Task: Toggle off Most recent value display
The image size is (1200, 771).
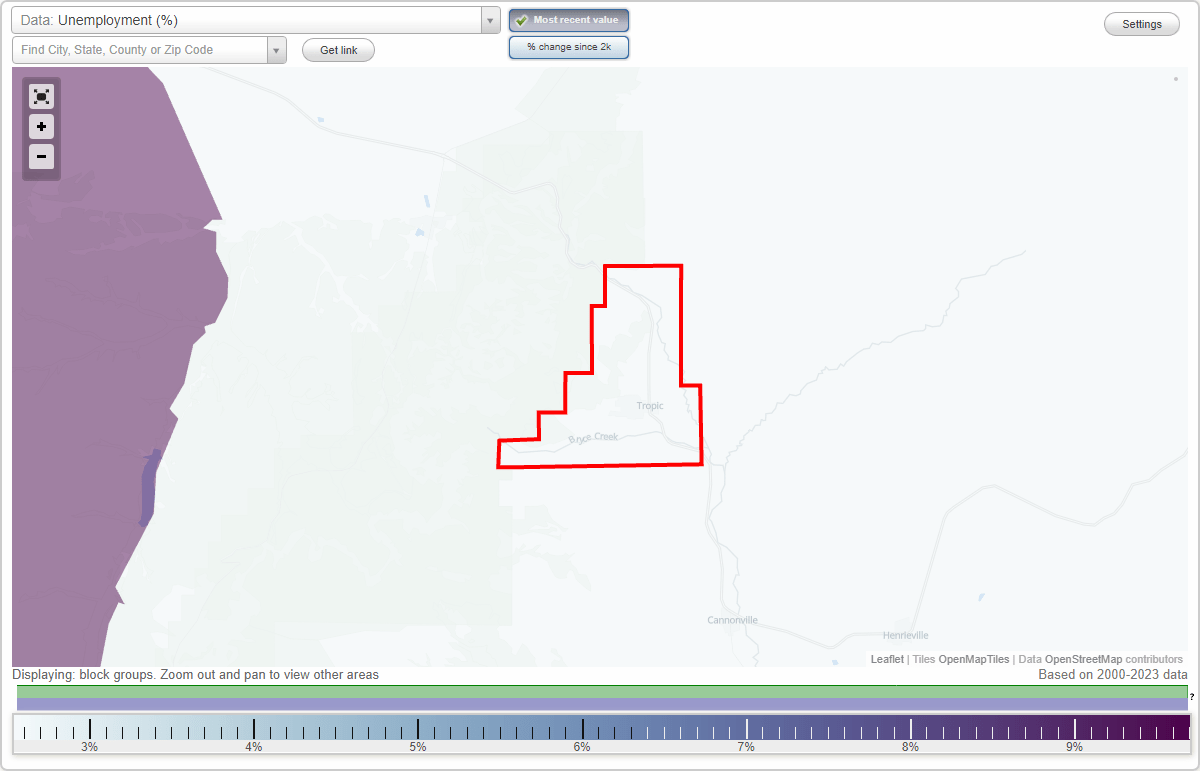Action: pyautogui.click(x=568, y=20)
